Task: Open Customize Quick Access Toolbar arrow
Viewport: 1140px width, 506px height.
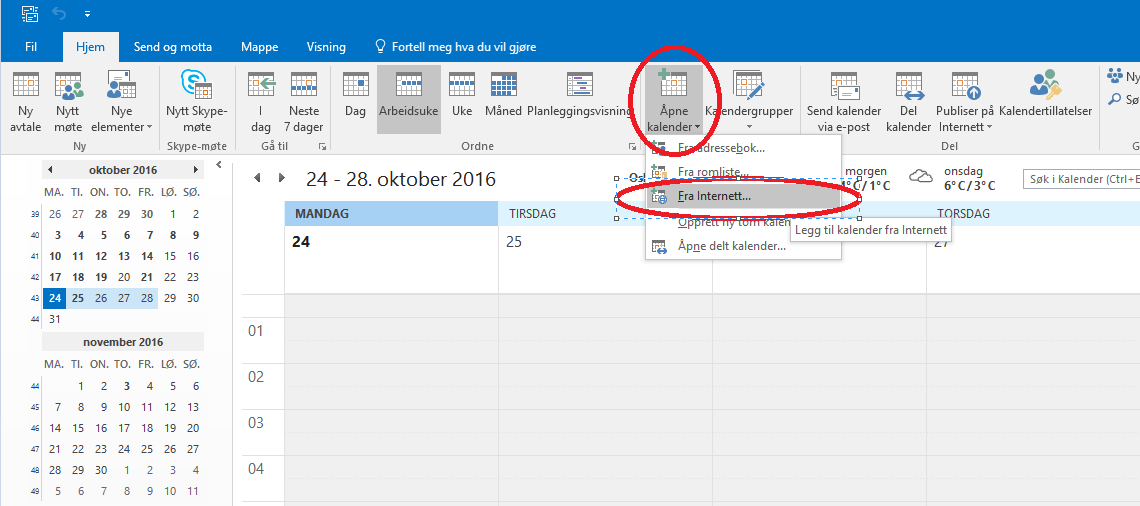Action: [87, 15]
